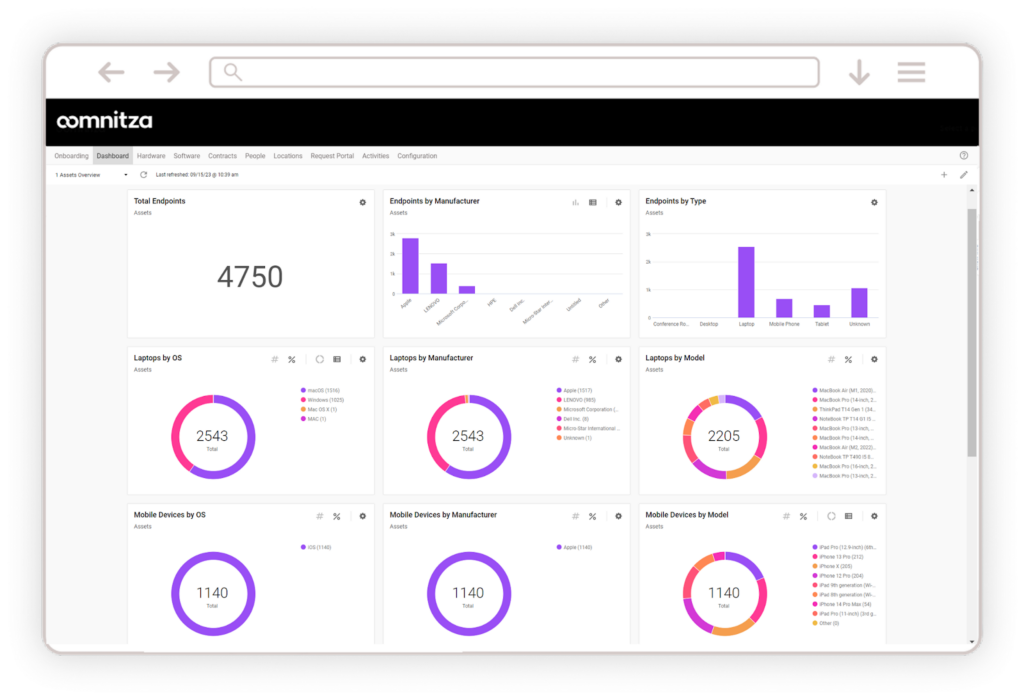This screenshot has width=1024, height=698.
Task: Open settings gear on Total Endpoints widget
Action: (363, 202)
